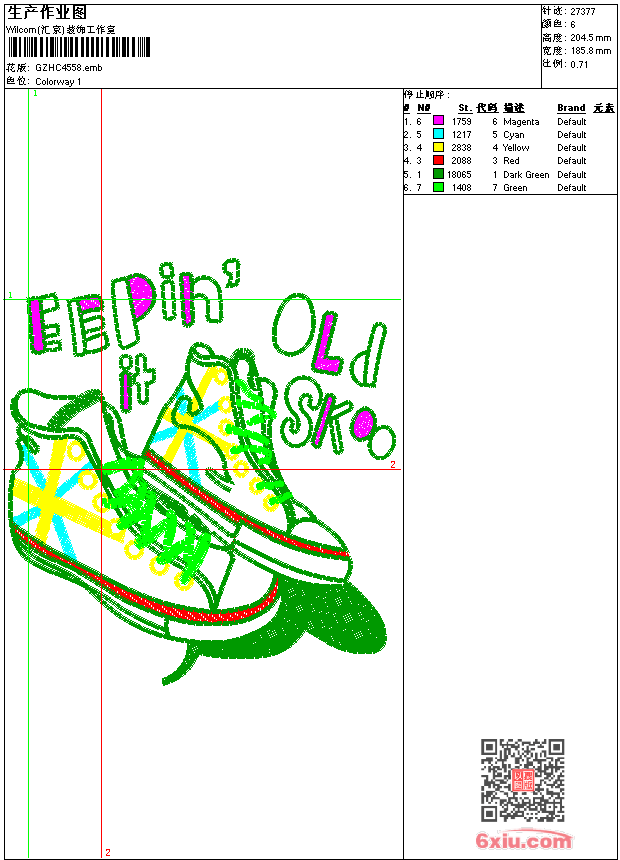This screenshot has height=860, width=620.
Task: Click the red seal in the QR code center
Action: pos(522,780)
